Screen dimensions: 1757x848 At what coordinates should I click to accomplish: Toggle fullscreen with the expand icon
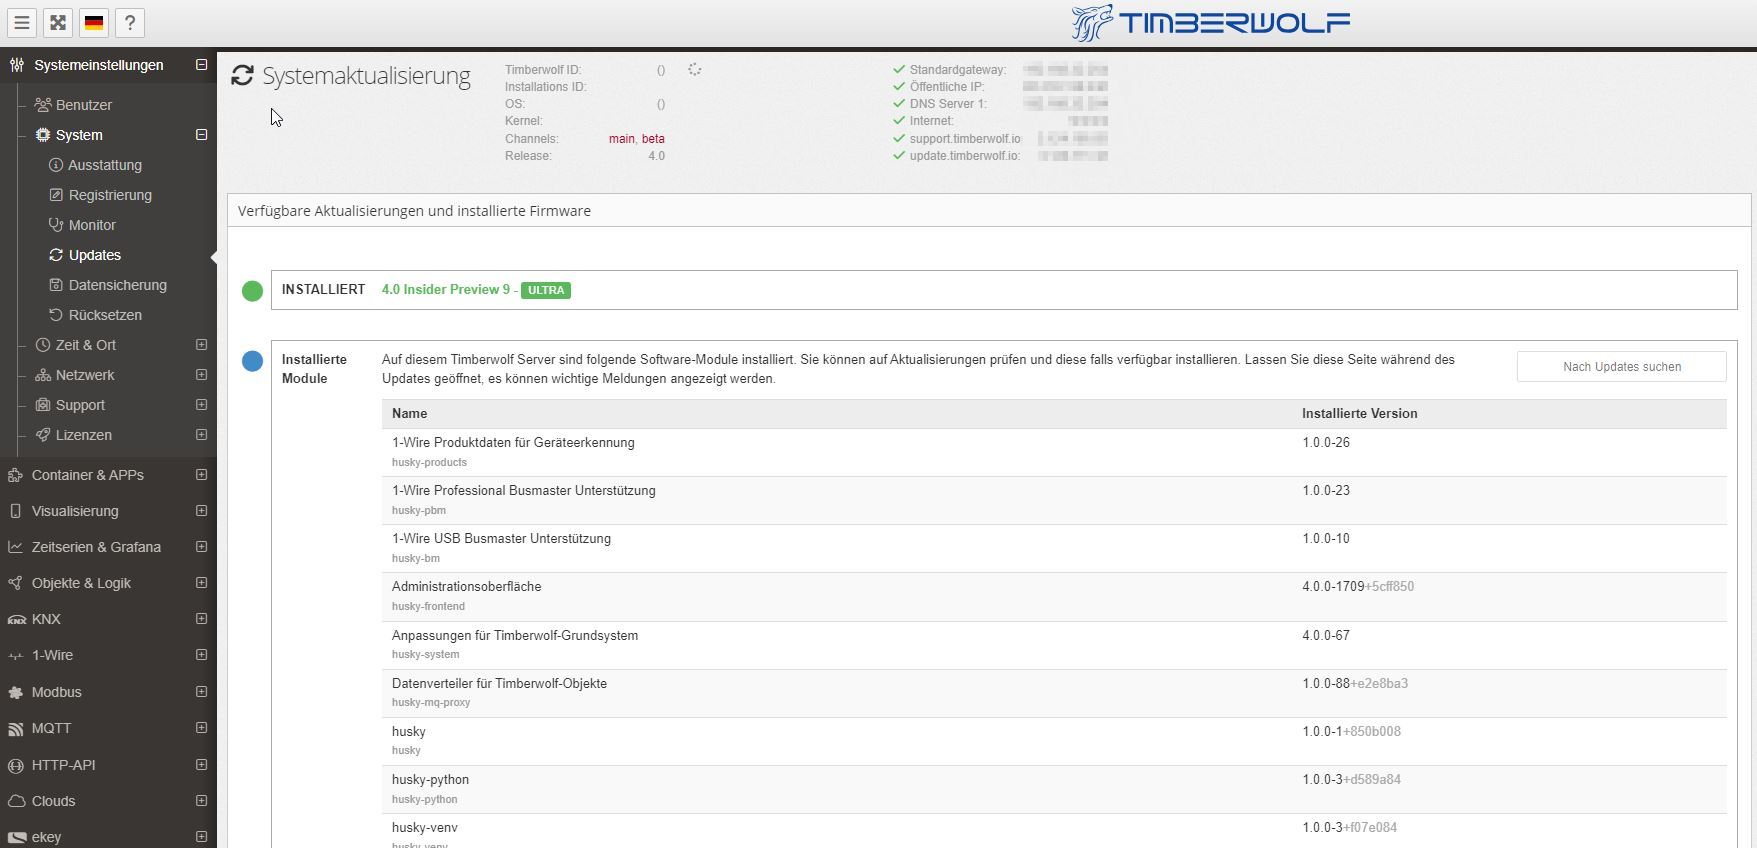point(58,22)
